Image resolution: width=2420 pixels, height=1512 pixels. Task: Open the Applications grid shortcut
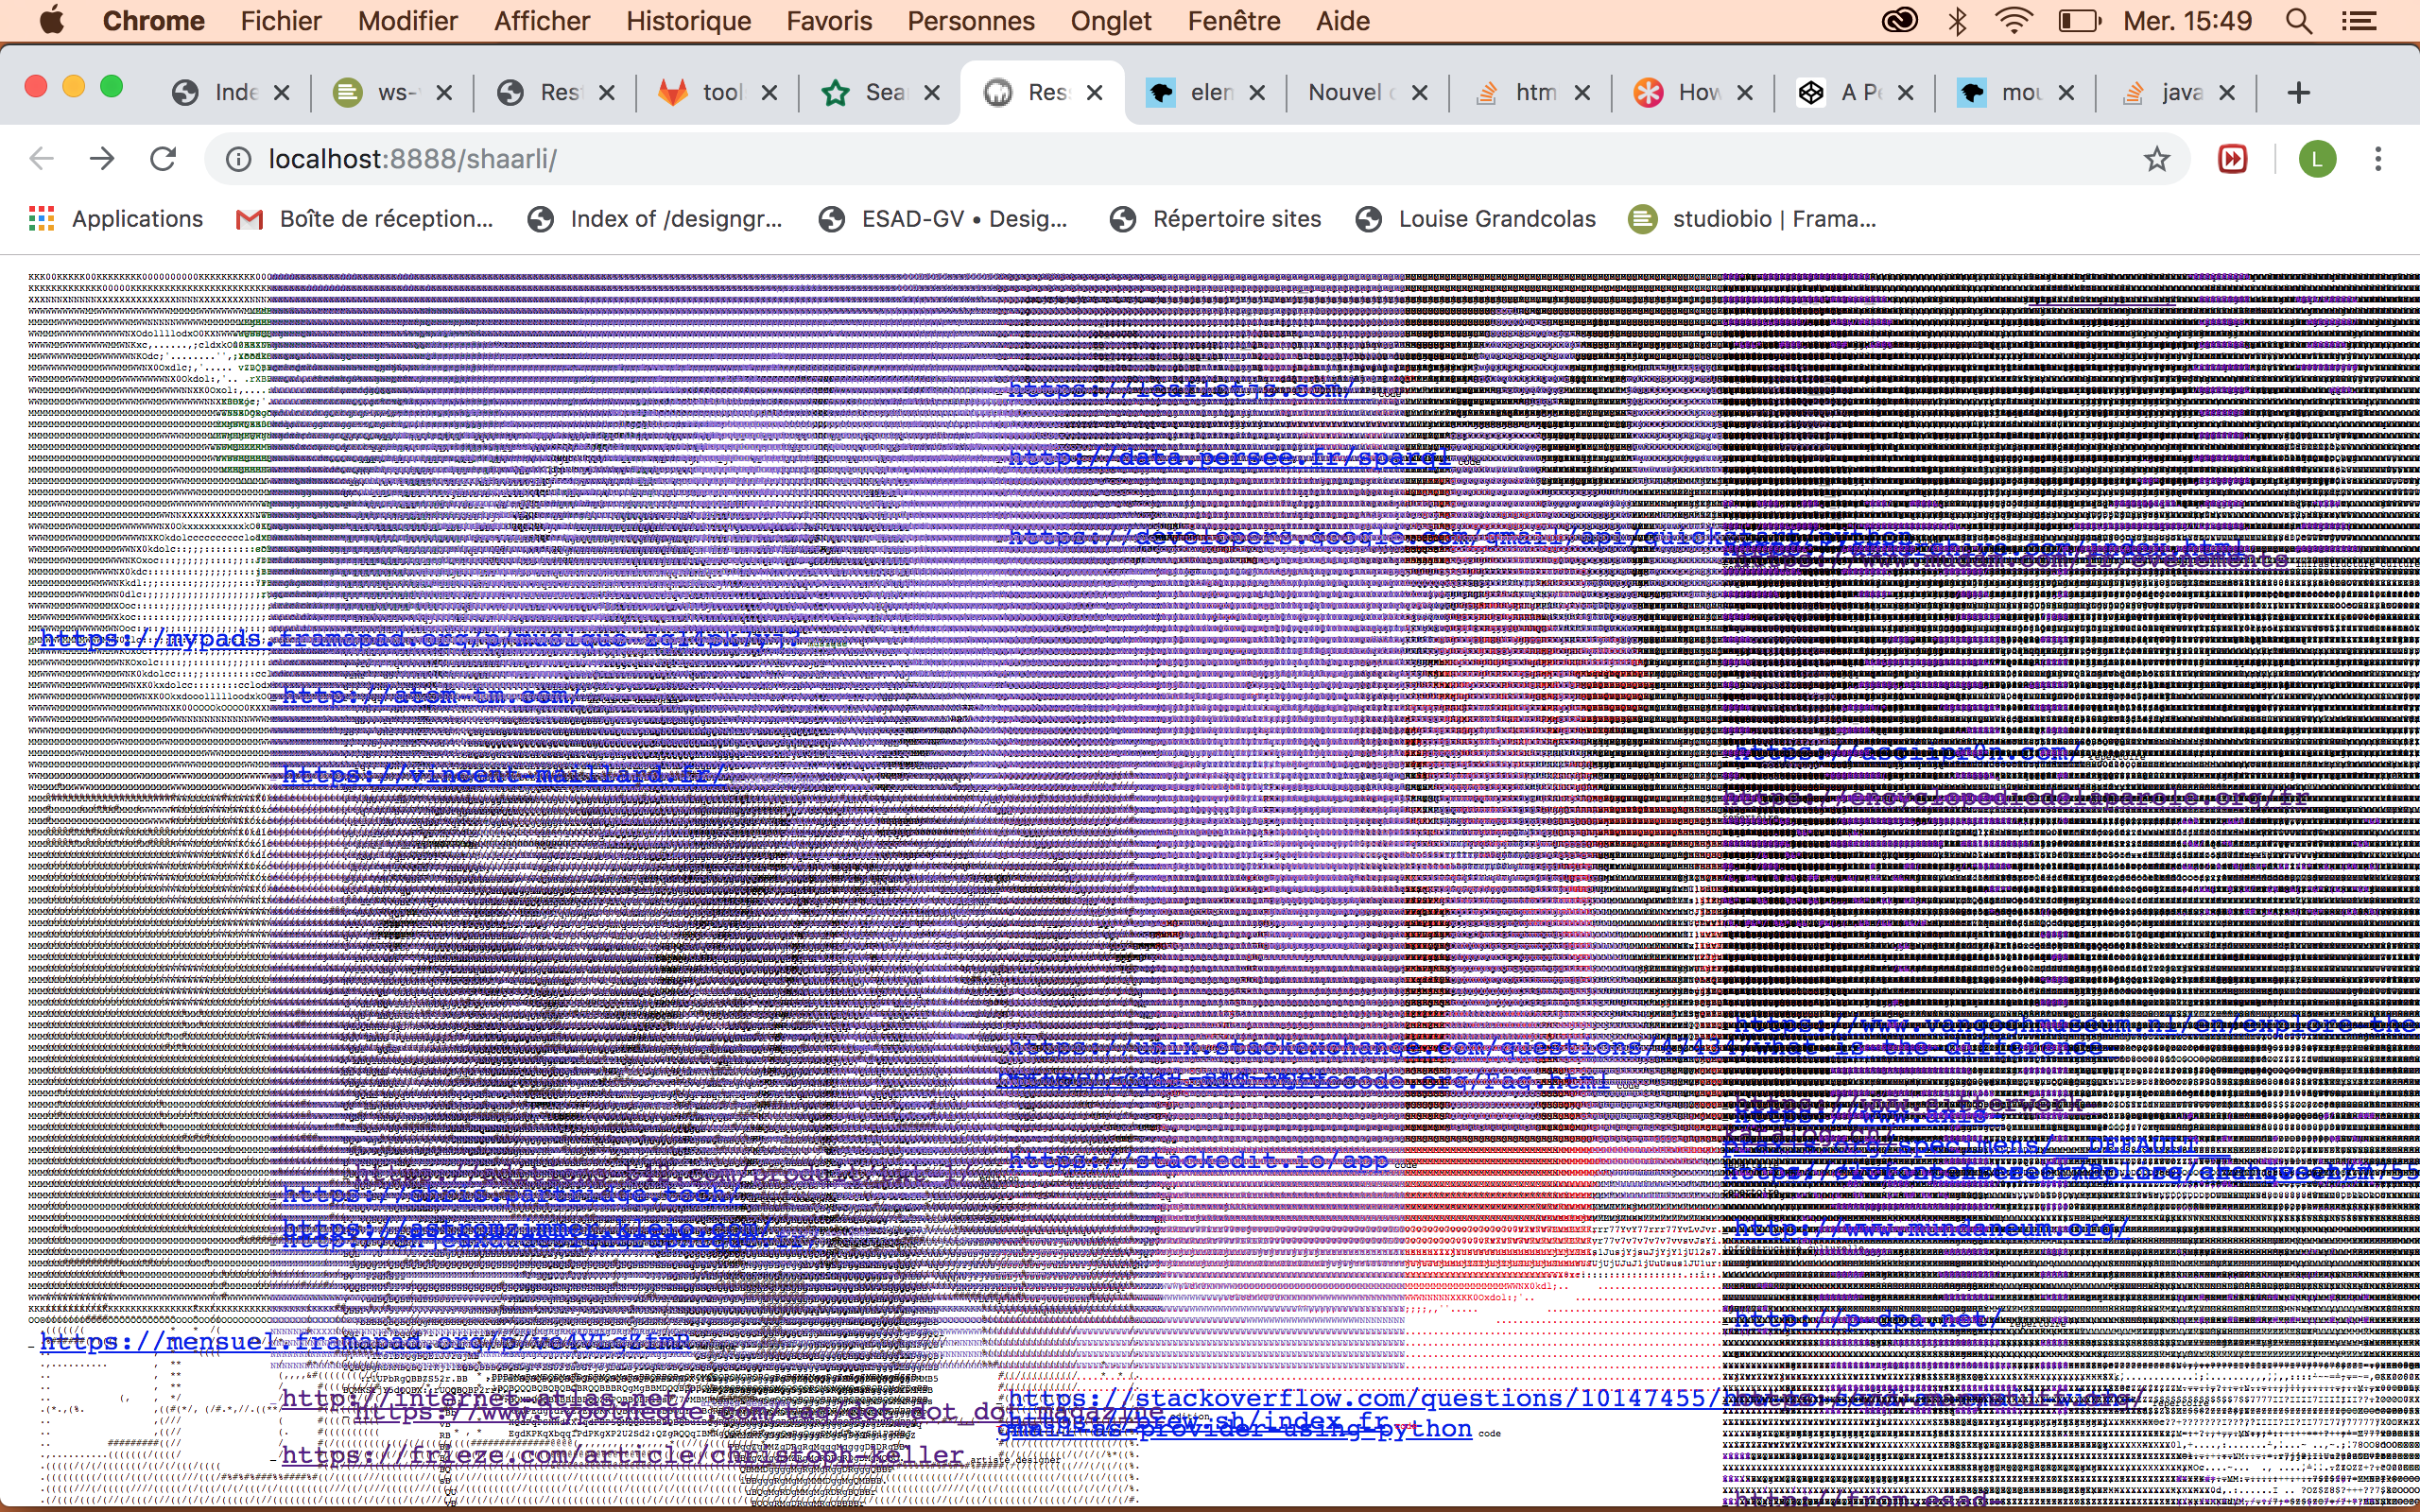pyautogui.click(x=116, y=219)
